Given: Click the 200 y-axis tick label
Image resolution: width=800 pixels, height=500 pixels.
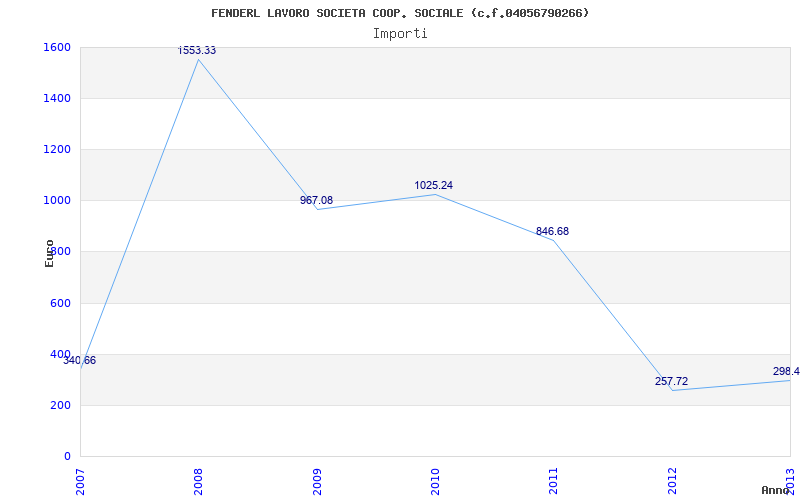Looking at the screenshot, I should 61,406.
